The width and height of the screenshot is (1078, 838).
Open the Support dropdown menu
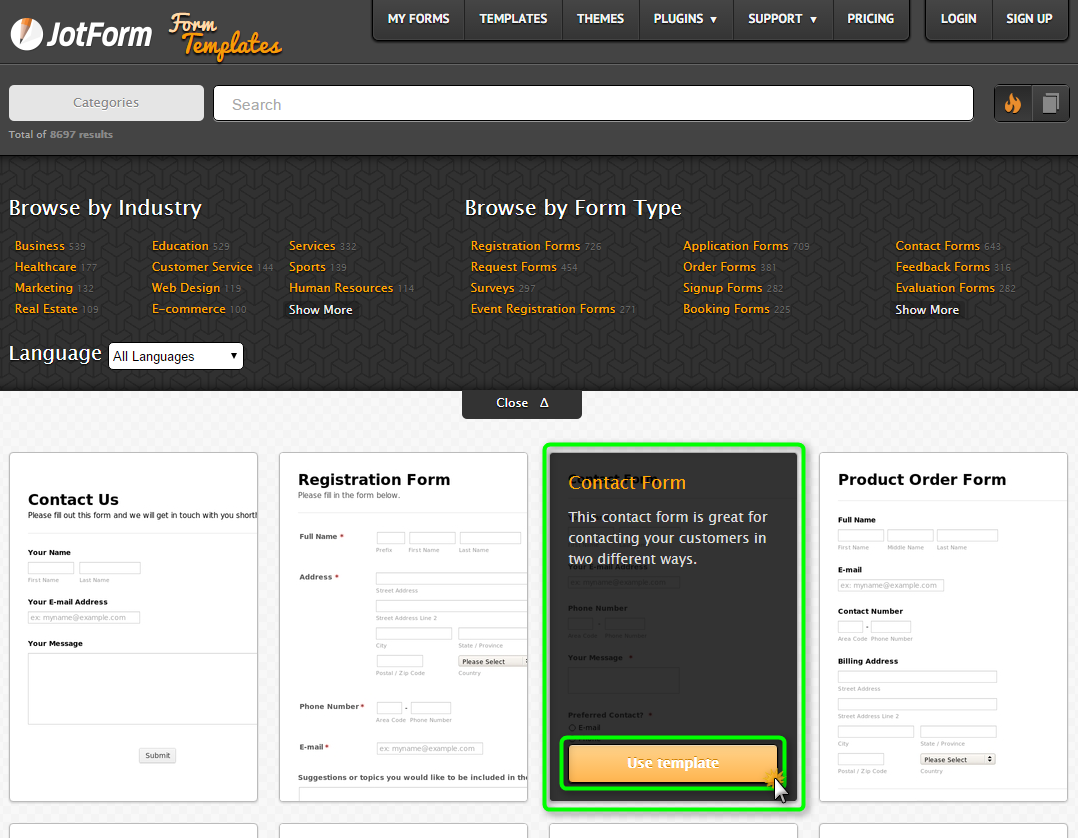click(783, 19)
